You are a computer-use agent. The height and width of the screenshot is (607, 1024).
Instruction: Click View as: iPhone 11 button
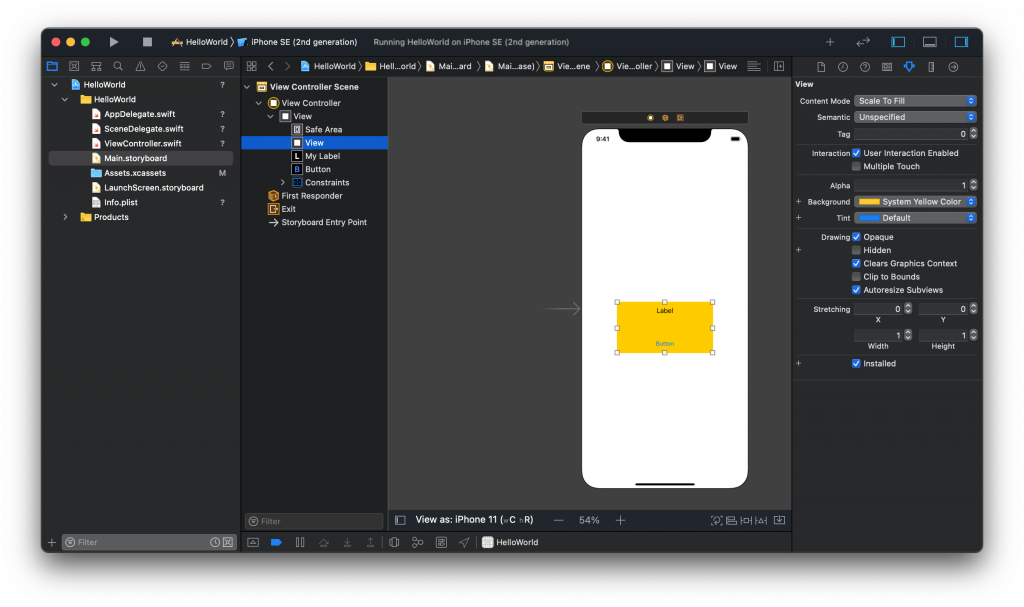[x=474, y=520]
